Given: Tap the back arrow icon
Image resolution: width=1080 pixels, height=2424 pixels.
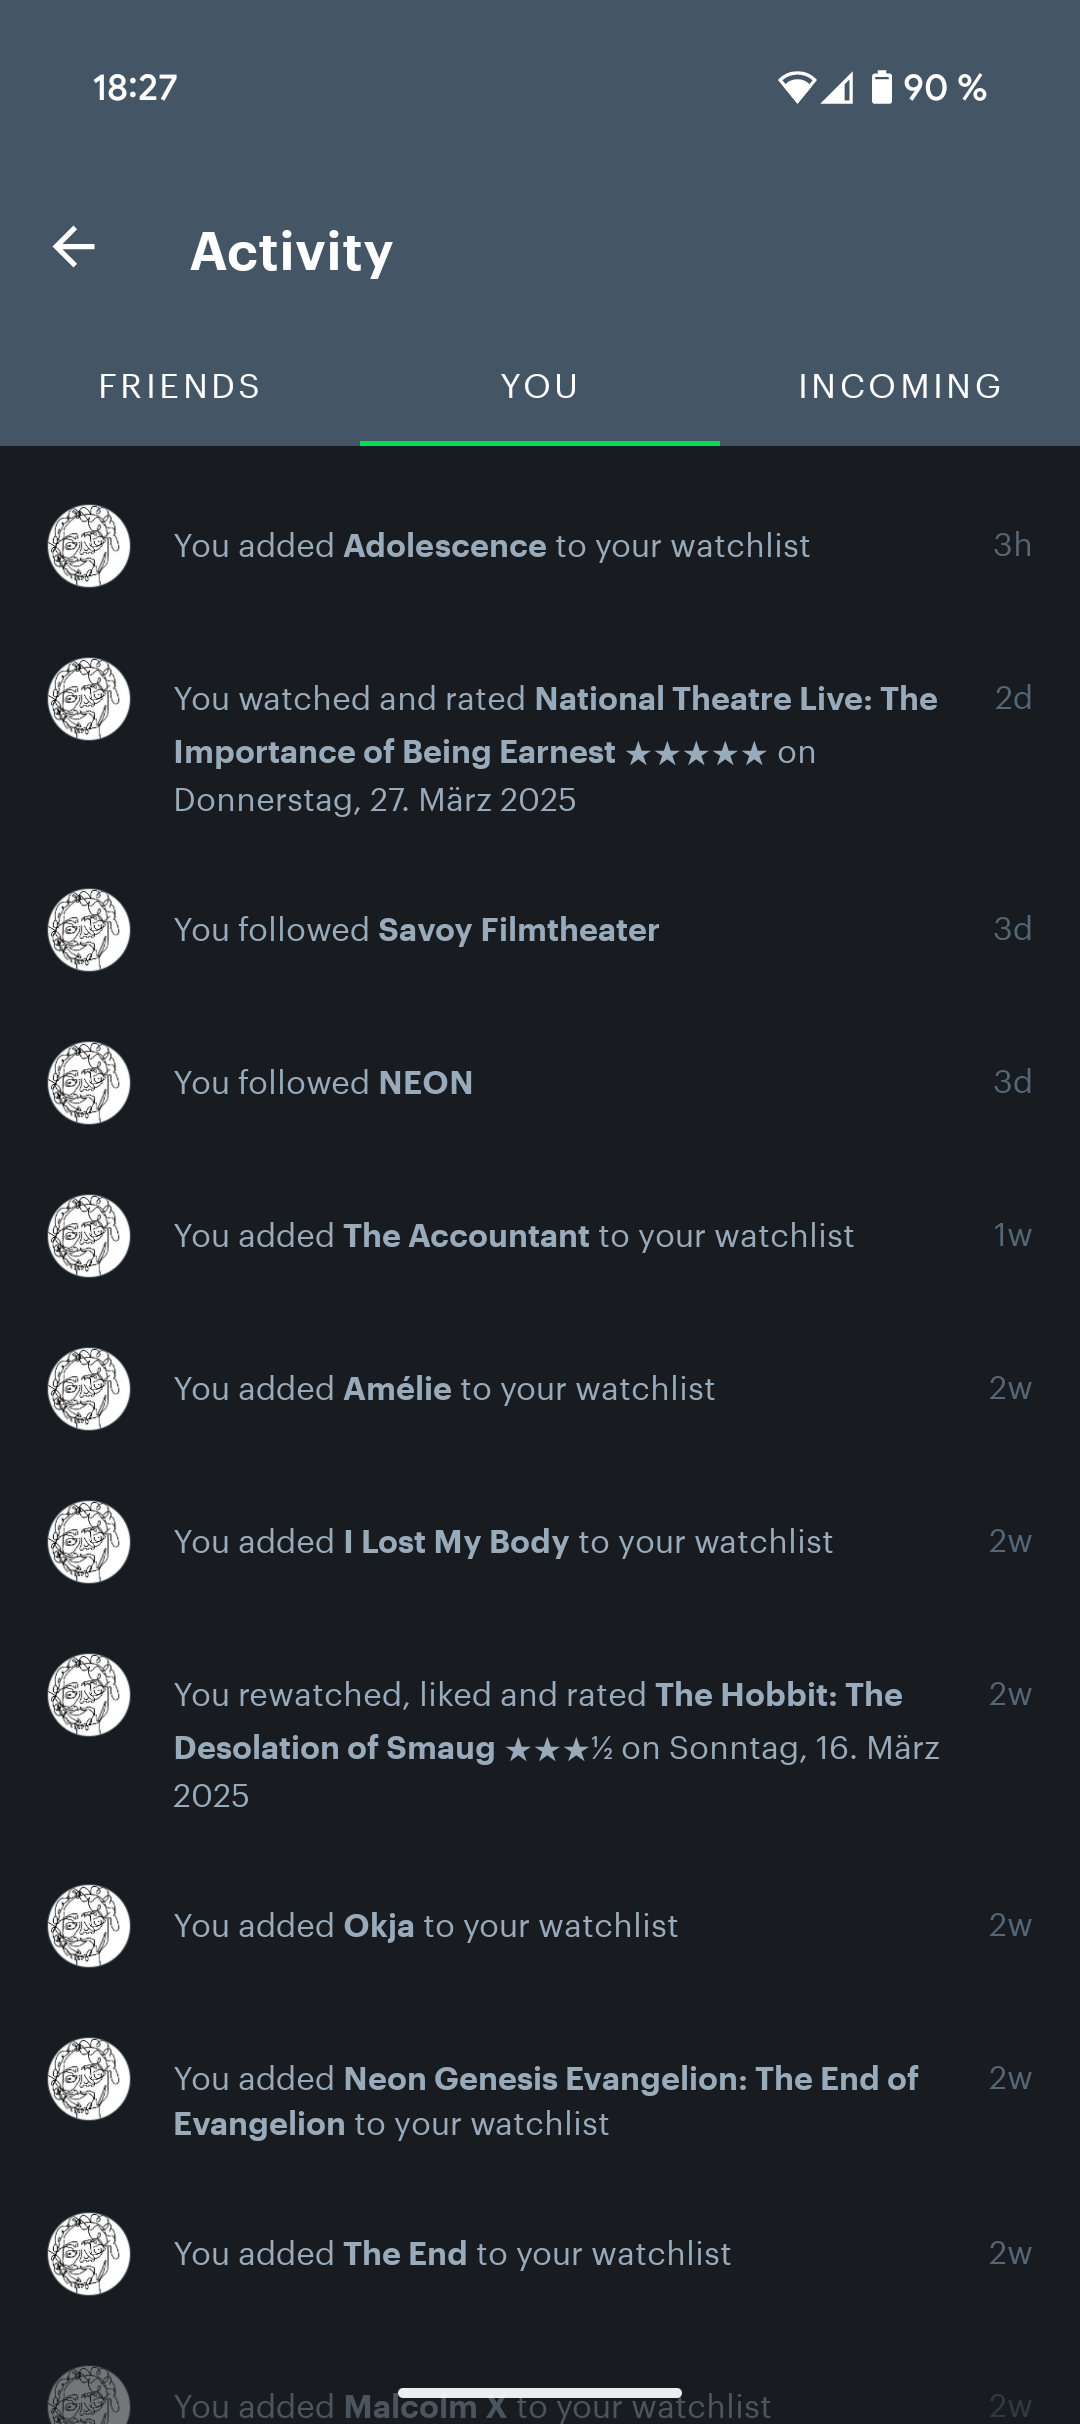Looking at the screenshot, I should tap(74, 247).
